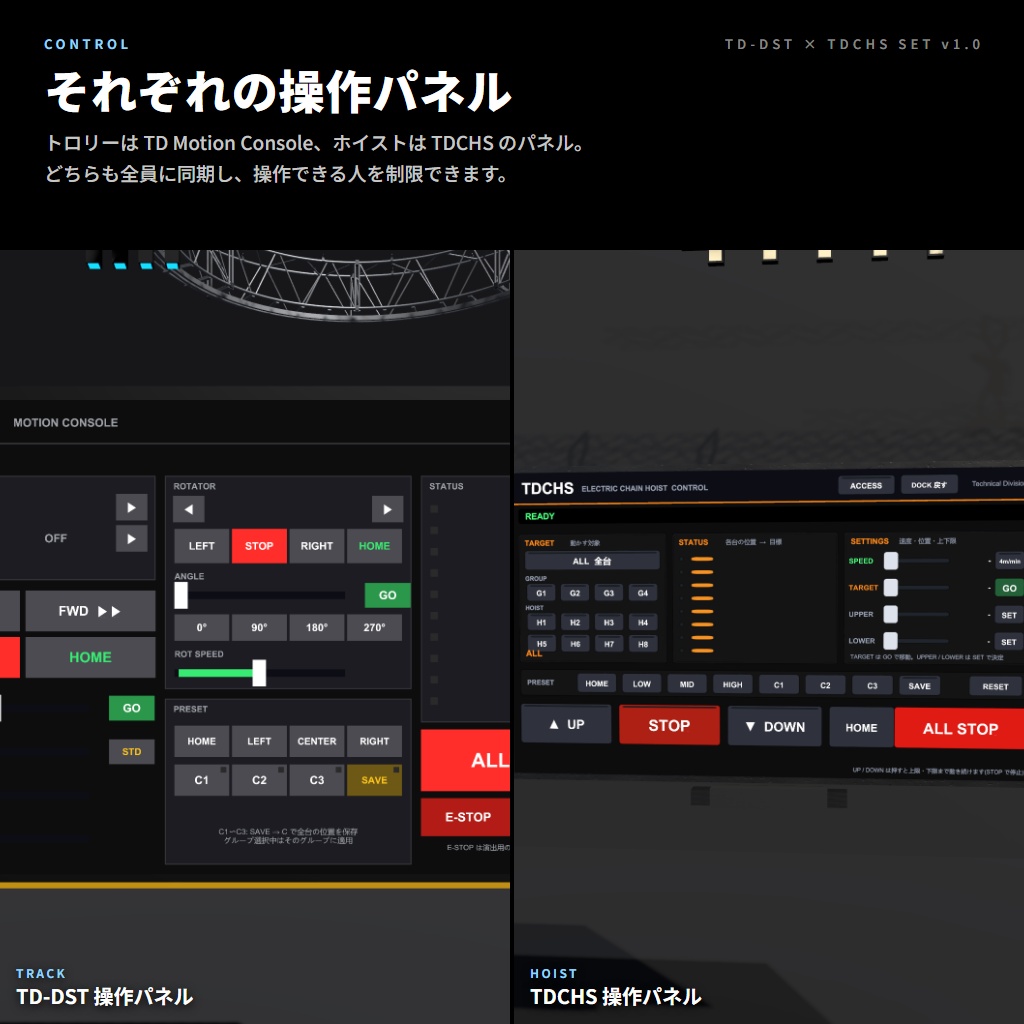Select hoist group G3
1024x1024 pixels.
[x=609, y=593]
